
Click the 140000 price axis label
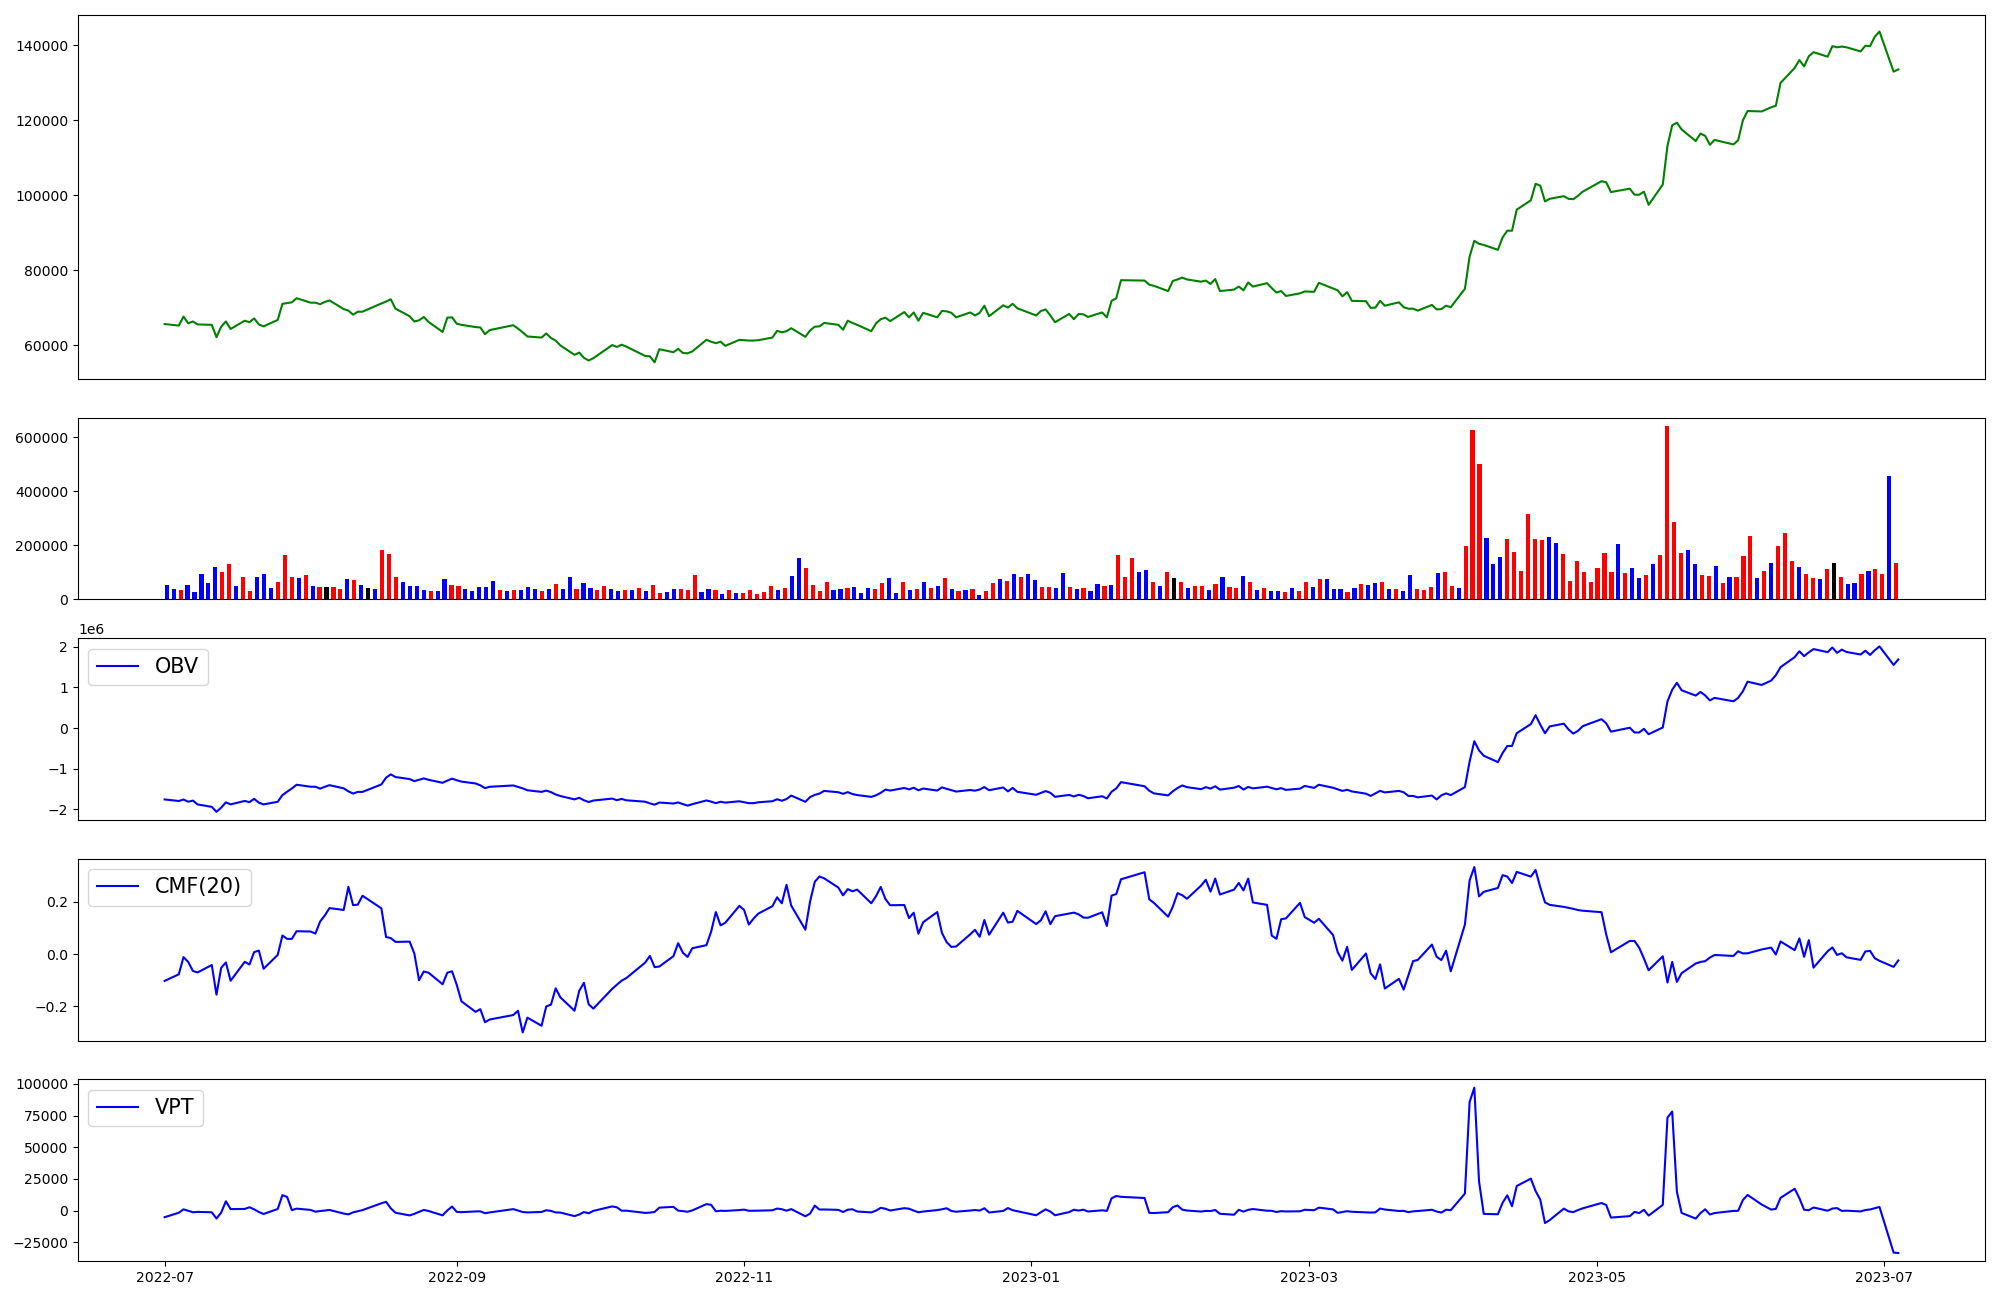(x=41, y=46)
